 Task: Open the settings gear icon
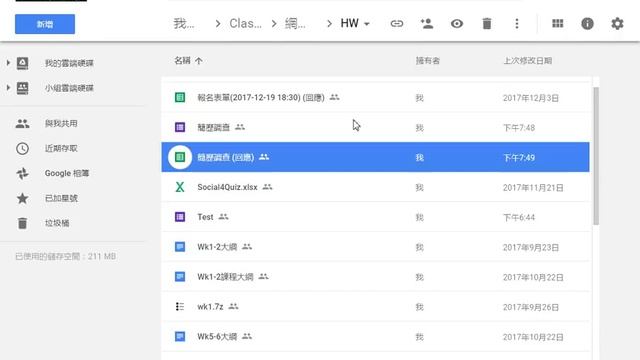(x=617, y=24)
